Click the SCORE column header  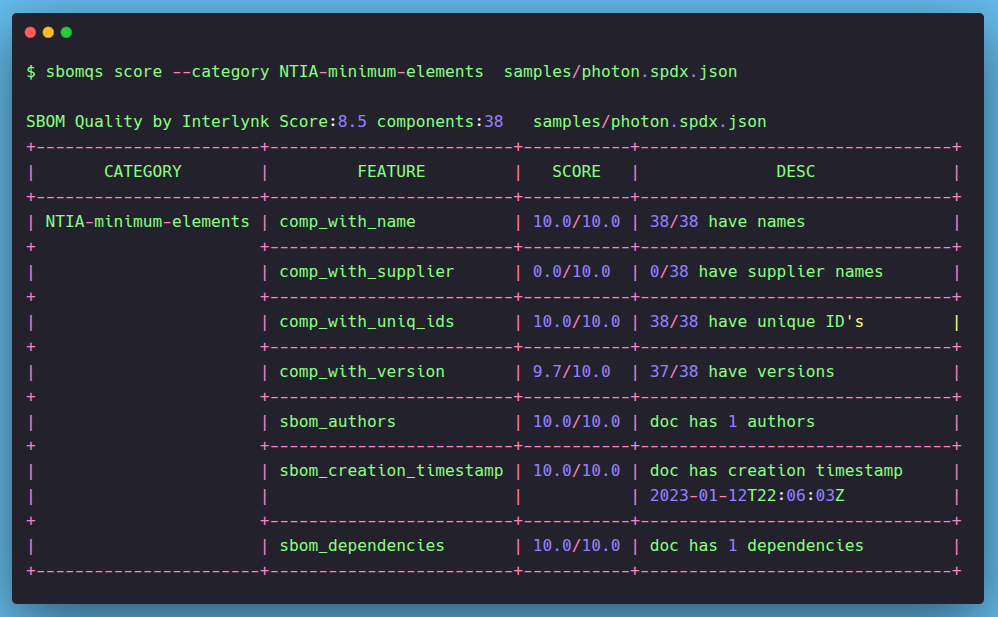(x=576, y=172)
